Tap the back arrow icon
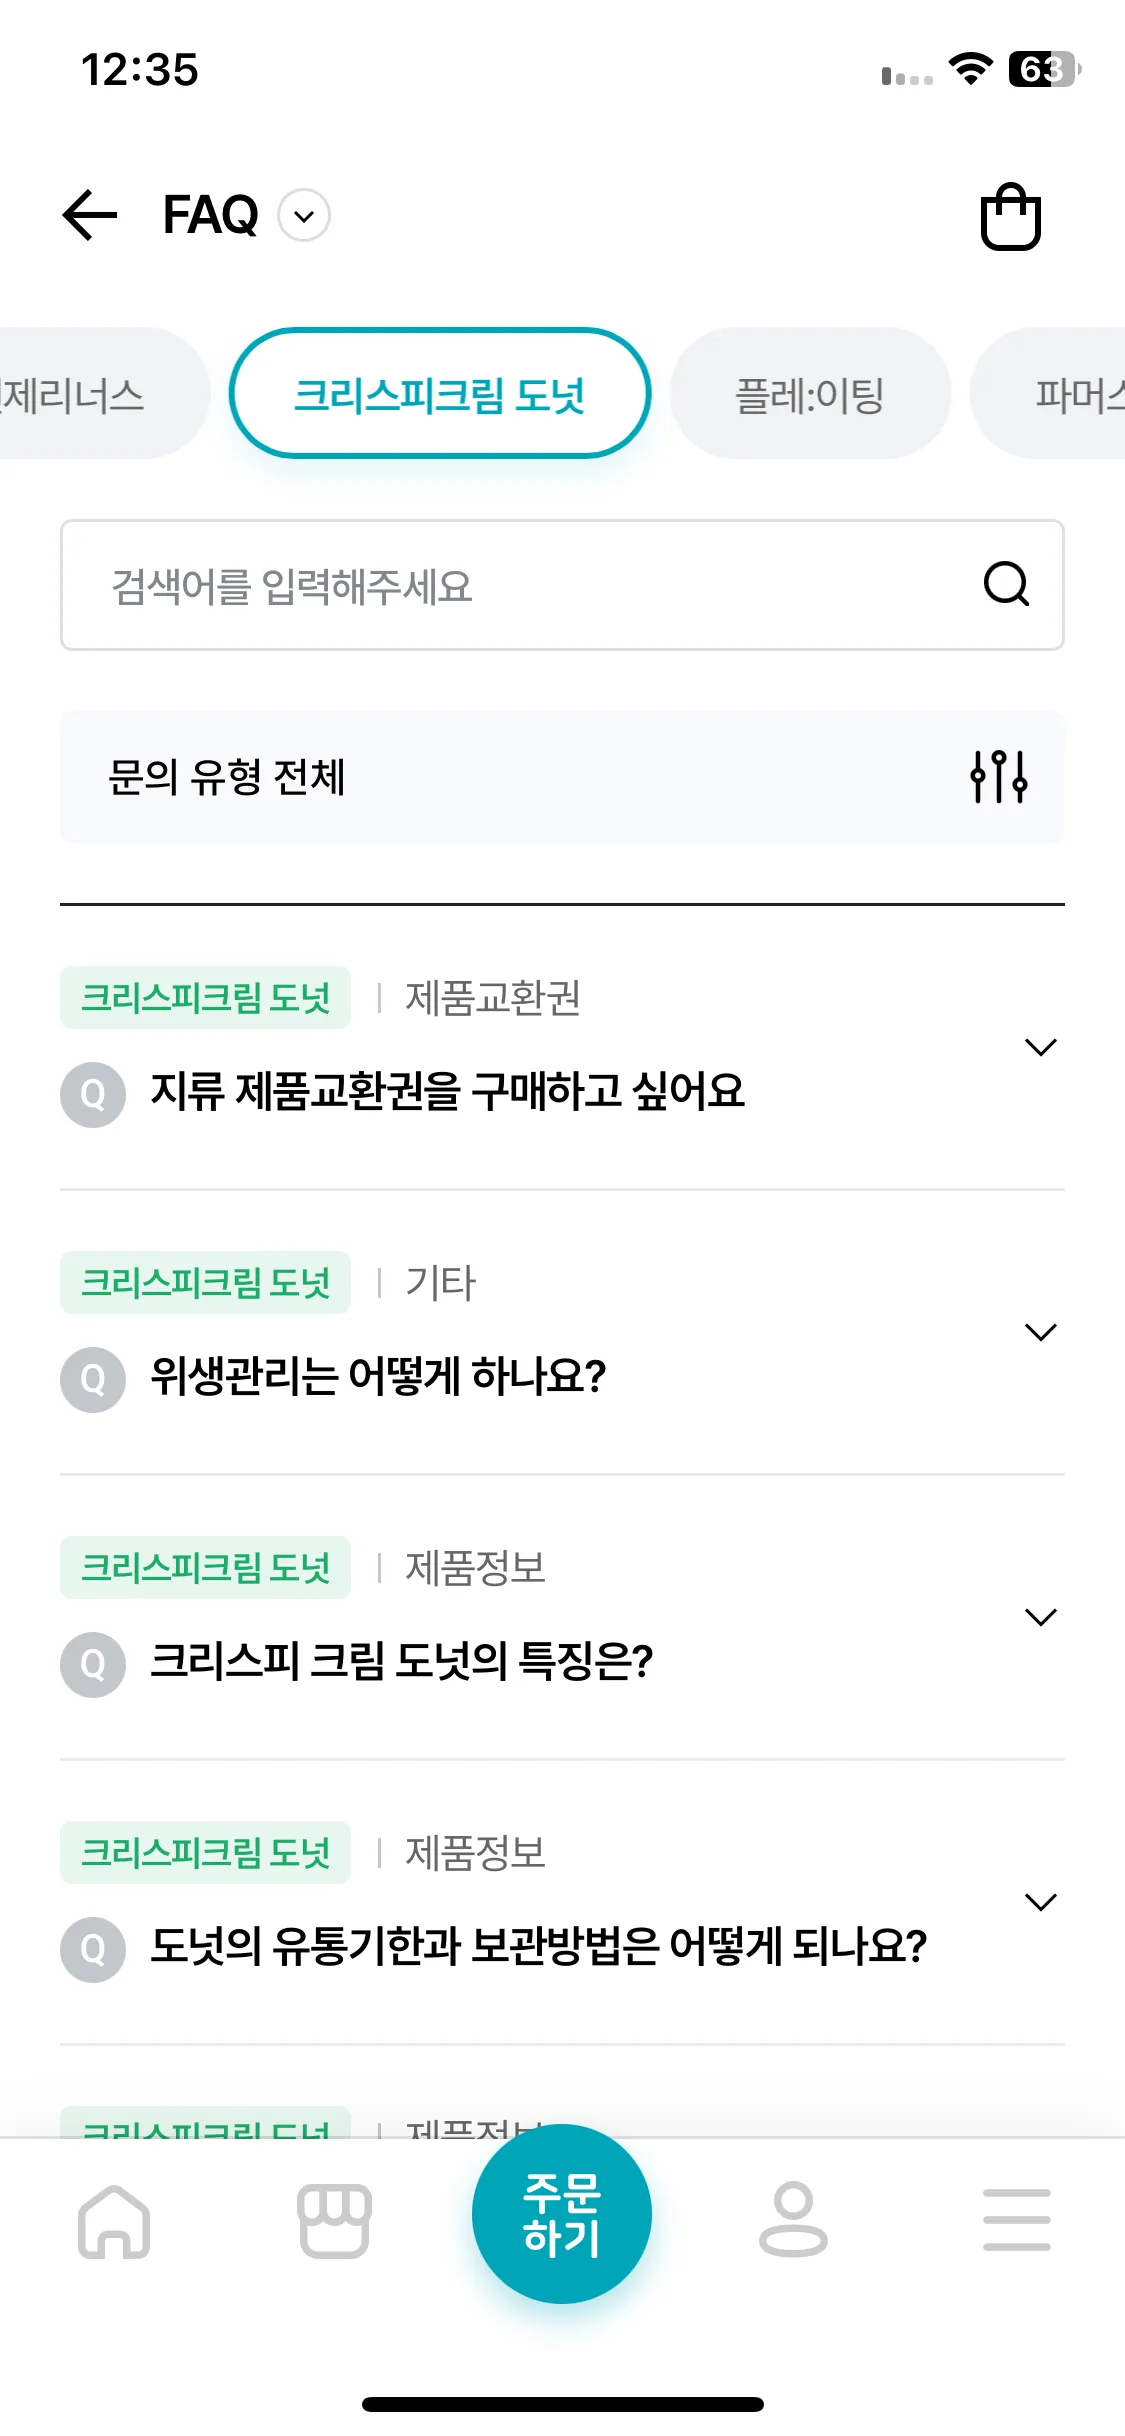 (x=90, y=215)
